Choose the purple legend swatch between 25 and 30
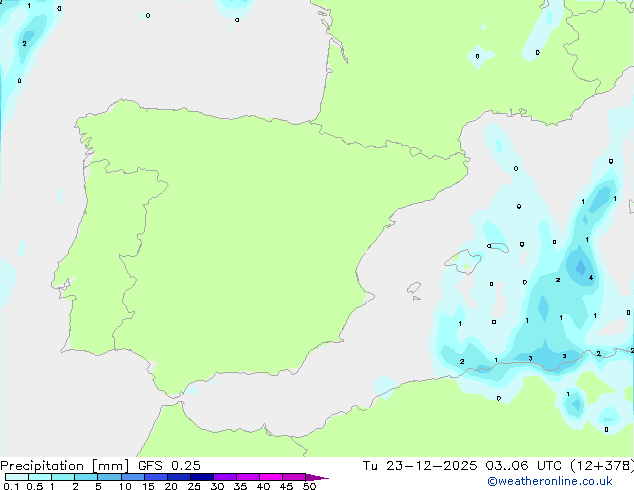The image size is (634, 490). (x=203, y=478)
